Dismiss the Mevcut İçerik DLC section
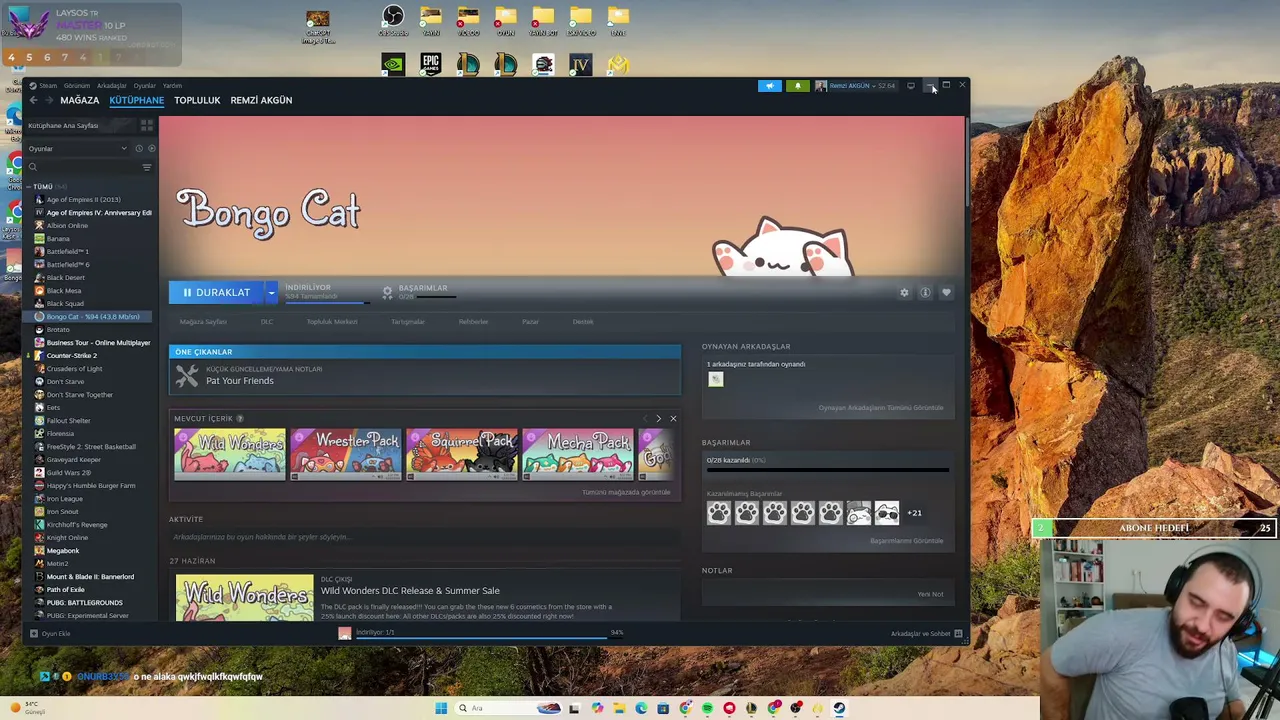This screenshot has width=1280, height=720. click(x=673, y=418)
